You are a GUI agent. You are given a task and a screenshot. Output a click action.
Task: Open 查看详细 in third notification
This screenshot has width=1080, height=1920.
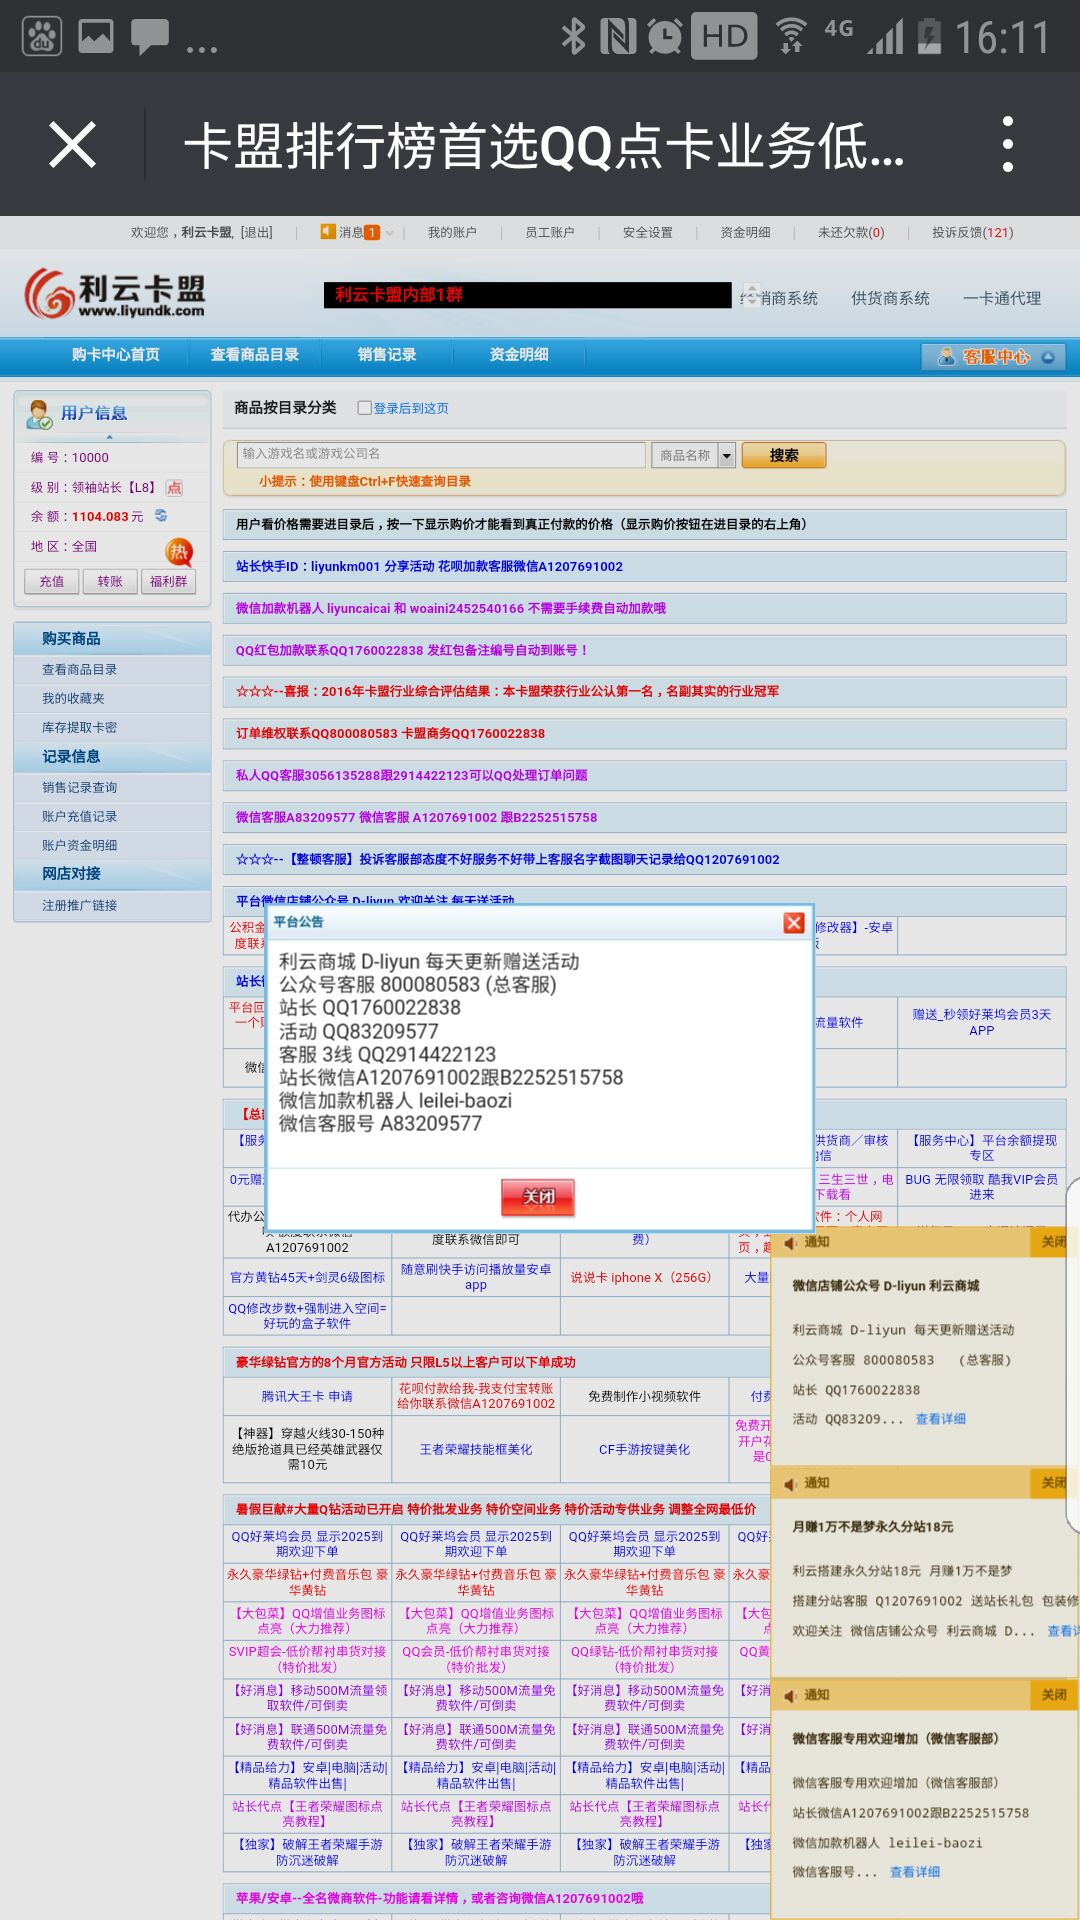tap(915, 1872)
